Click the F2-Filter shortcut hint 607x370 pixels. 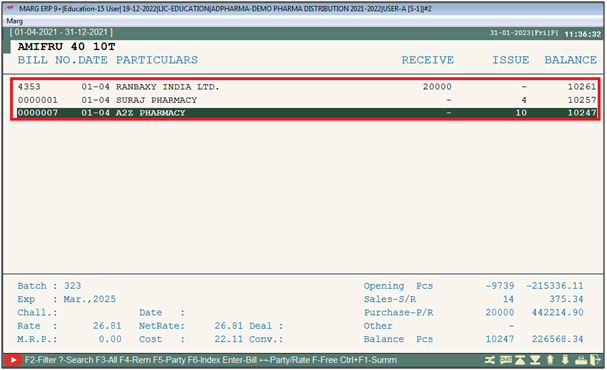tap(41, 360)
